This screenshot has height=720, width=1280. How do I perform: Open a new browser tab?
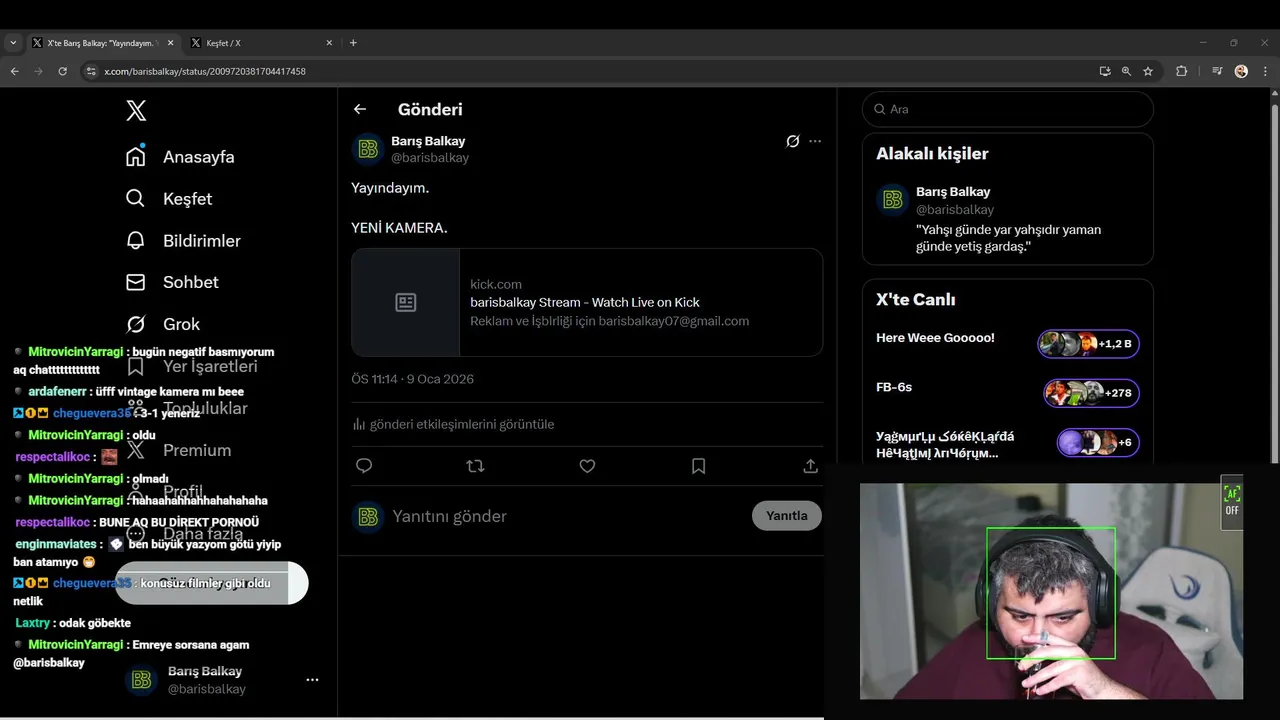point(353,43)
